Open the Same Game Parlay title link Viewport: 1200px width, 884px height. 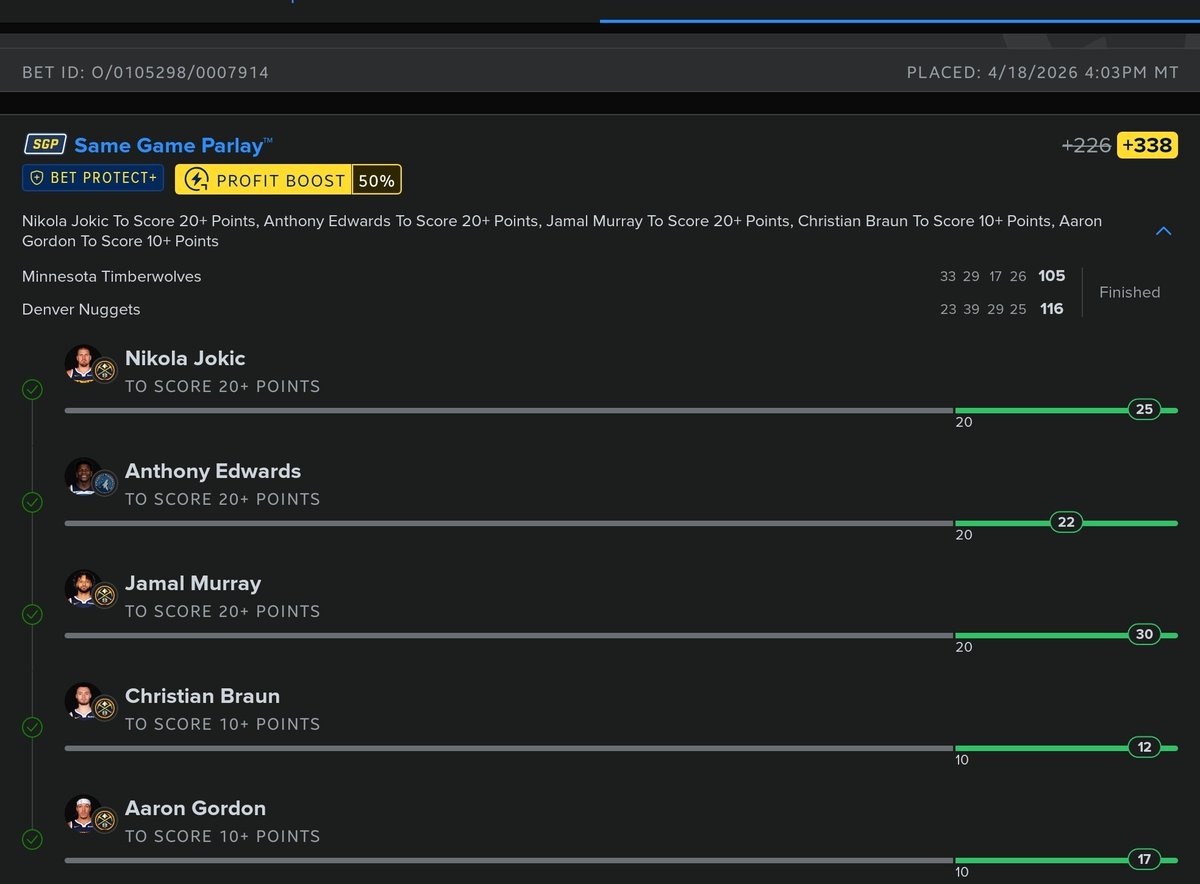pos(173,146)
